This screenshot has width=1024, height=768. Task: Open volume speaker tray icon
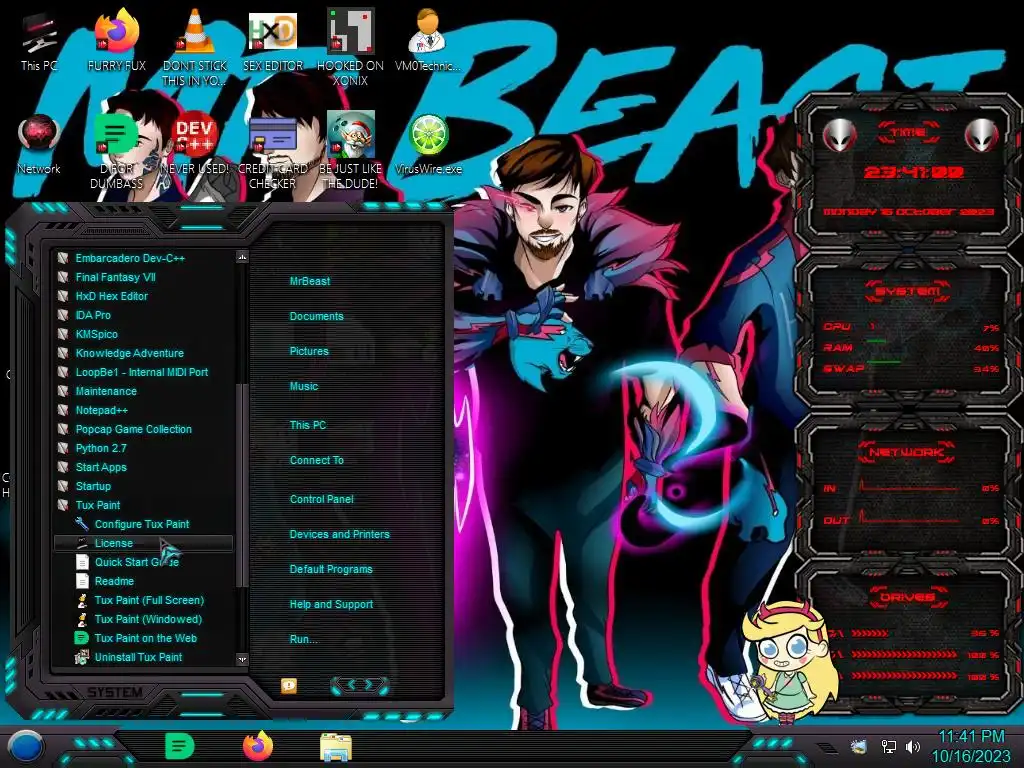[x=913, y=746]
